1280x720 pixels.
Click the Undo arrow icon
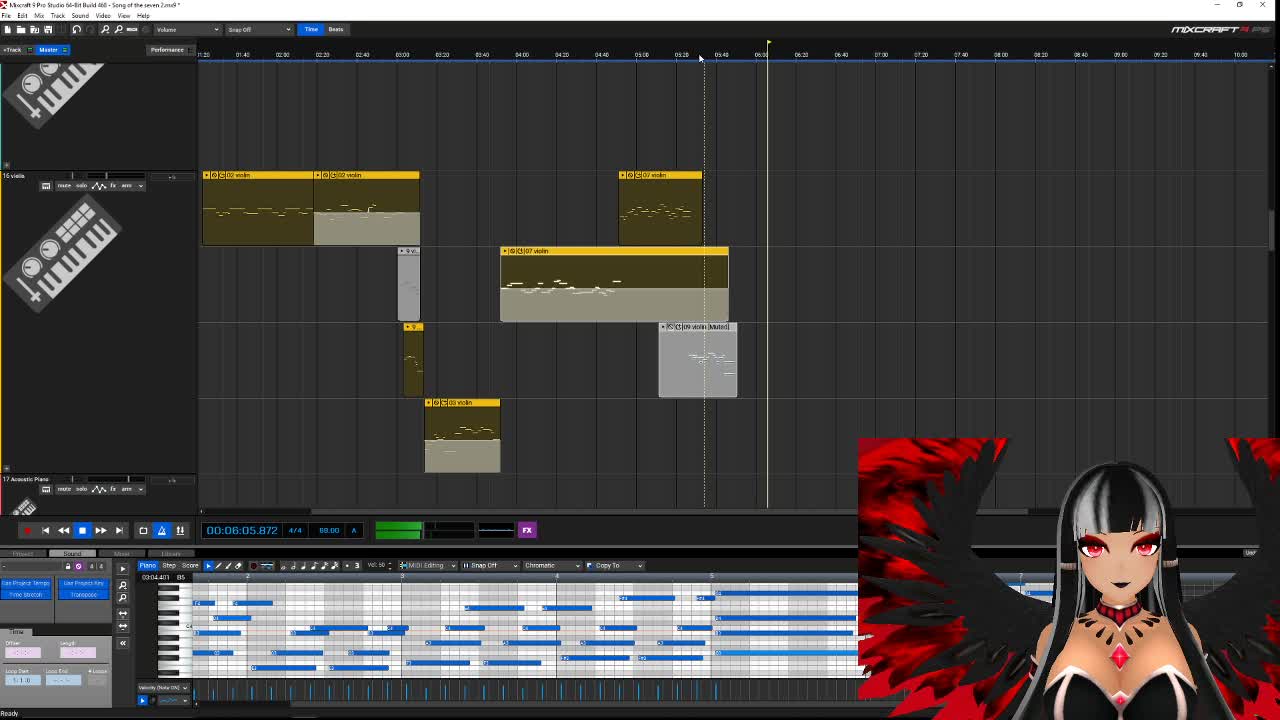[x=76, y=29]
